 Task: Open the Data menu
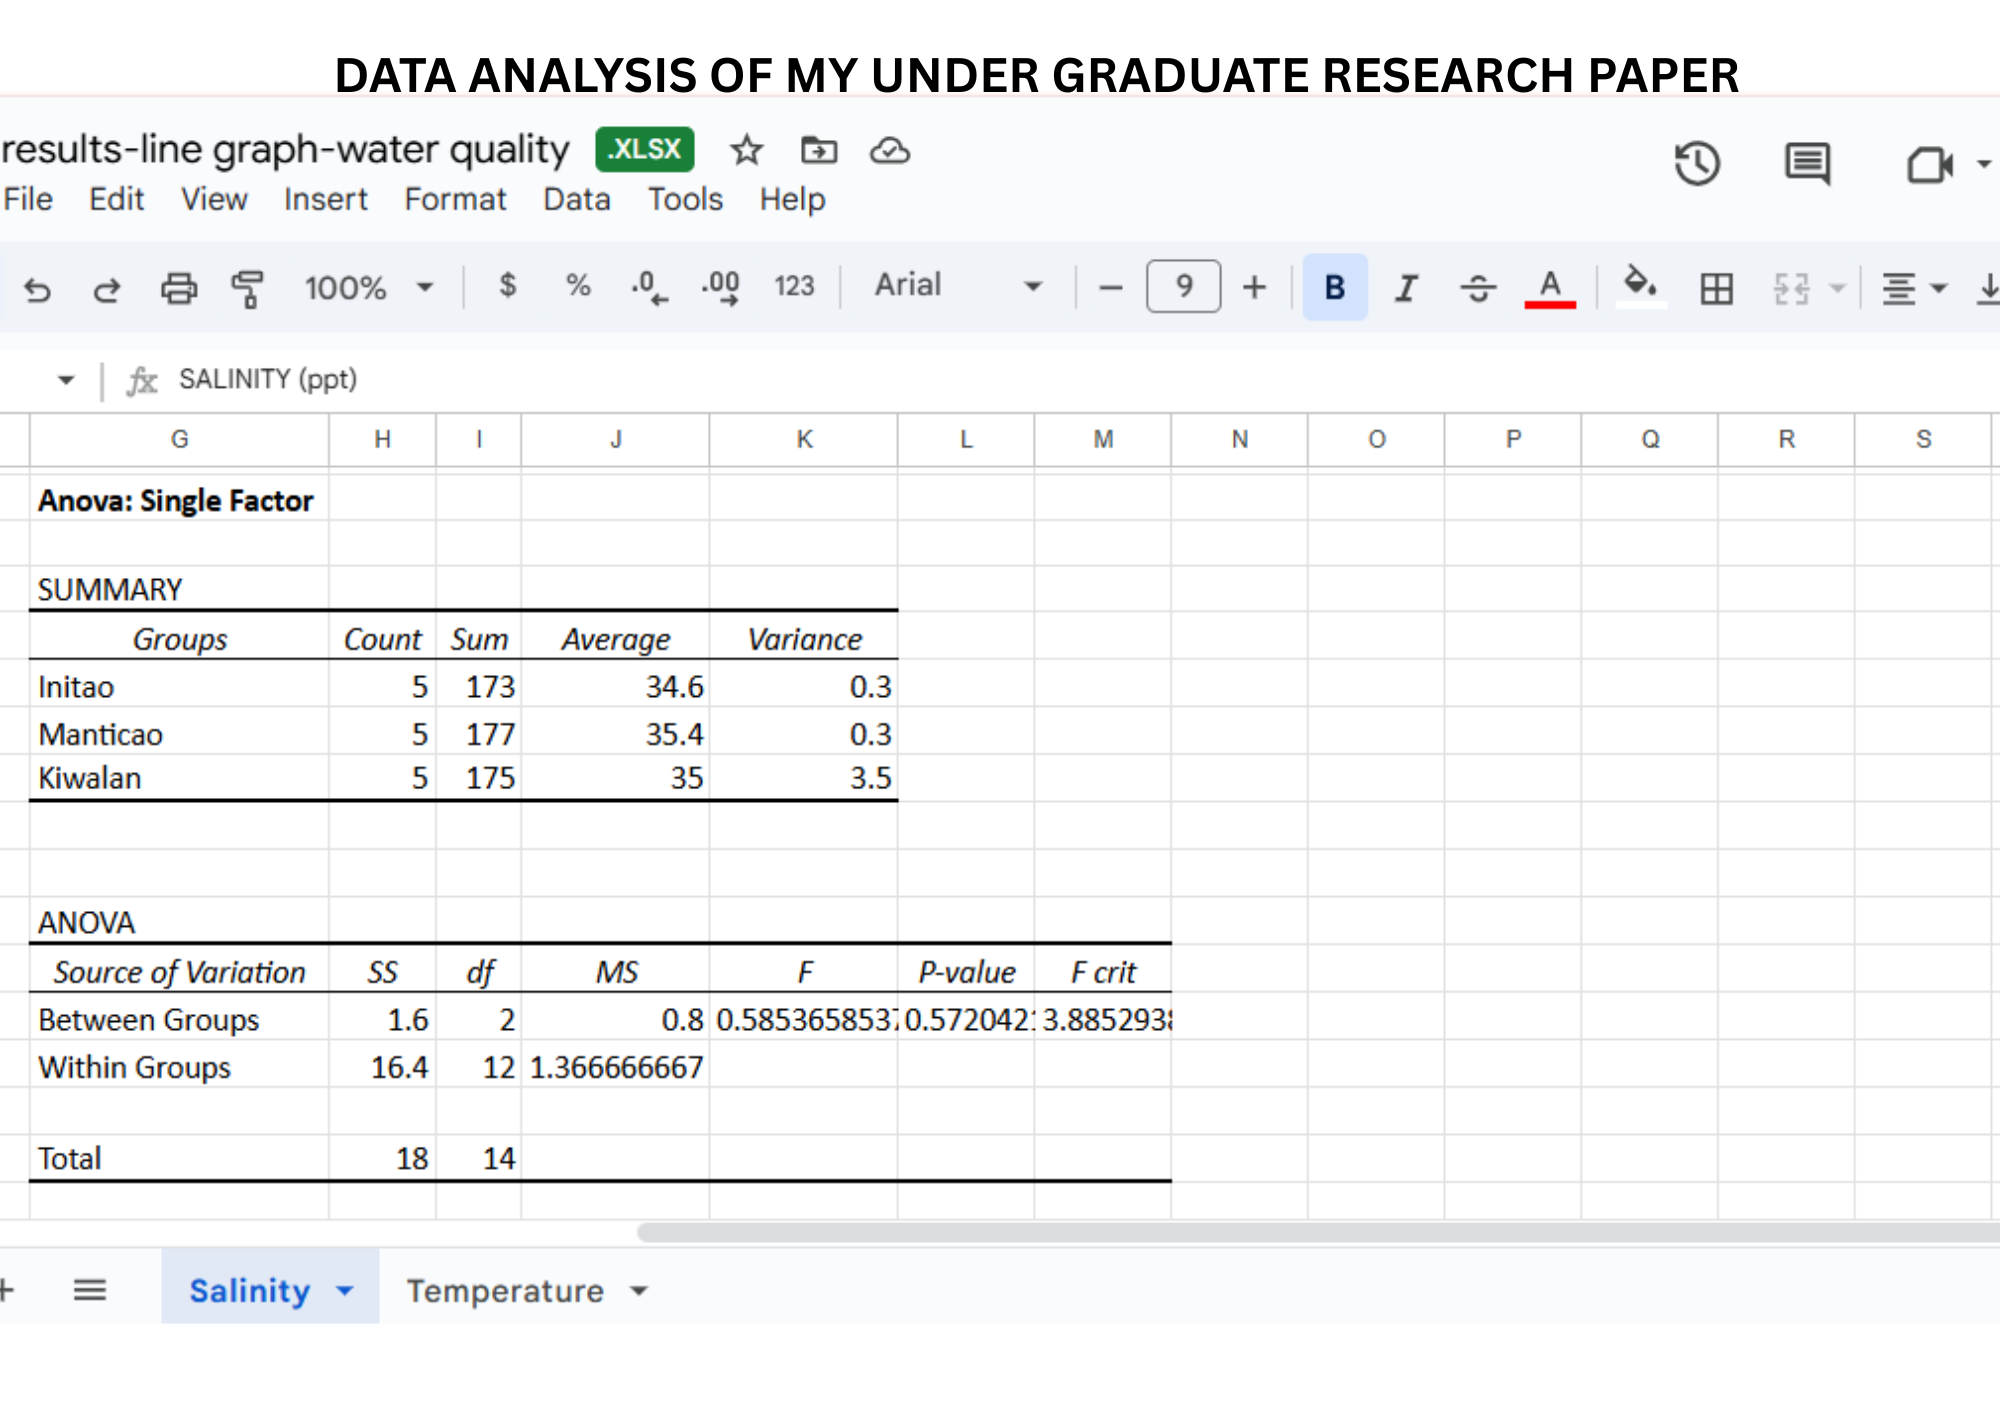point(577,199)
